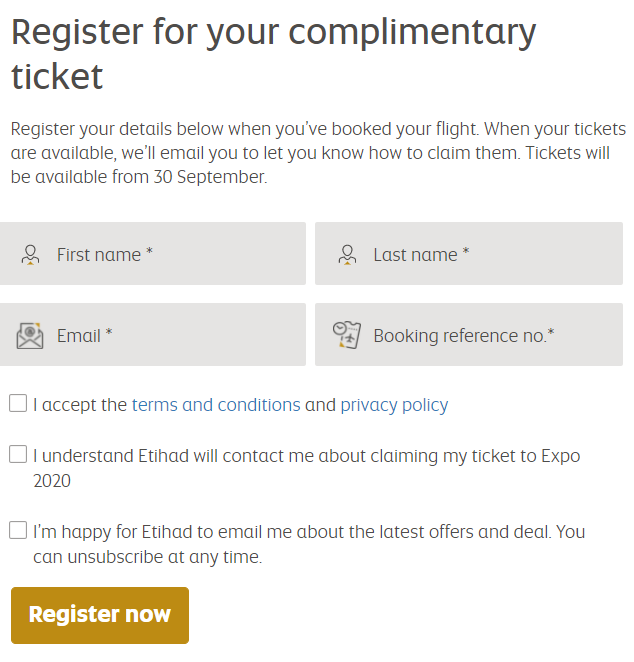634x662 pixels.
Task: Select the Last name text field
Action: (x=490, y=254)
